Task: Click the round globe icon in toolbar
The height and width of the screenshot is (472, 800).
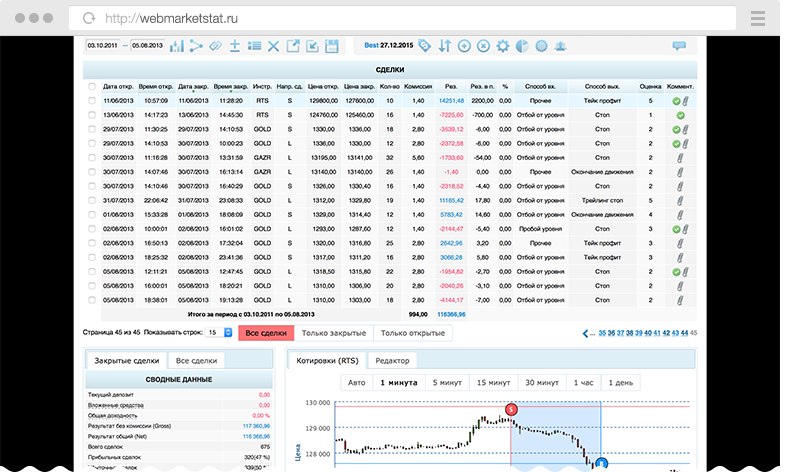Action: tap(541, 46)
